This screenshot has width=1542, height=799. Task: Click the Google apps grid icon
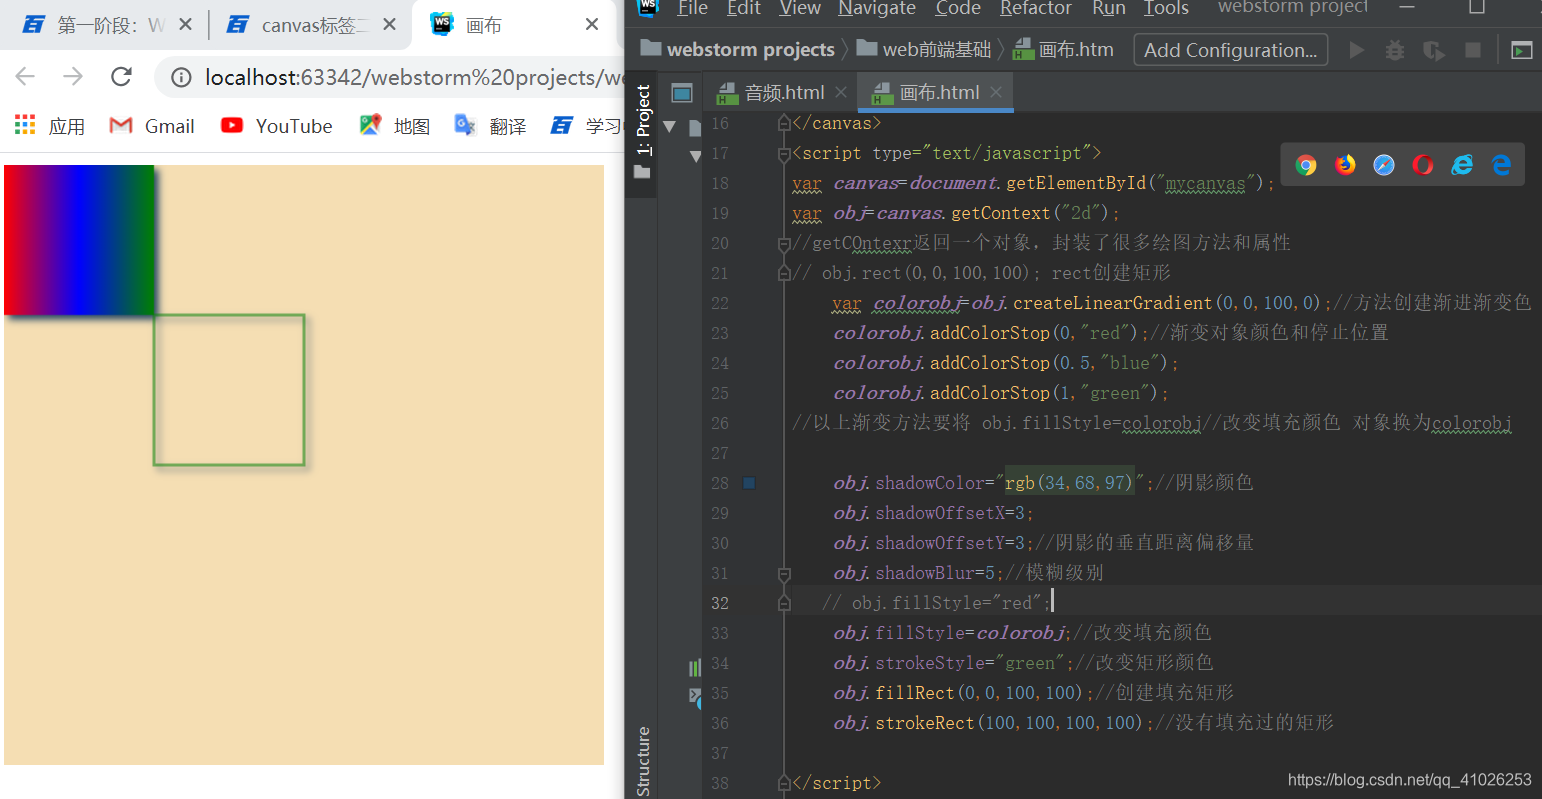point(24,124)
